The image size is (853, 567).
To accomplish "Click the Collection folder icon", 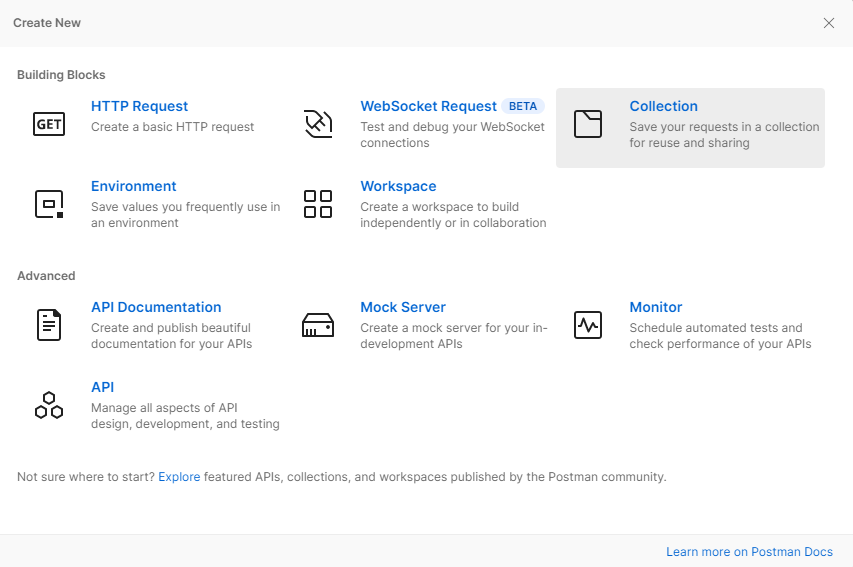I will [588, 124].
